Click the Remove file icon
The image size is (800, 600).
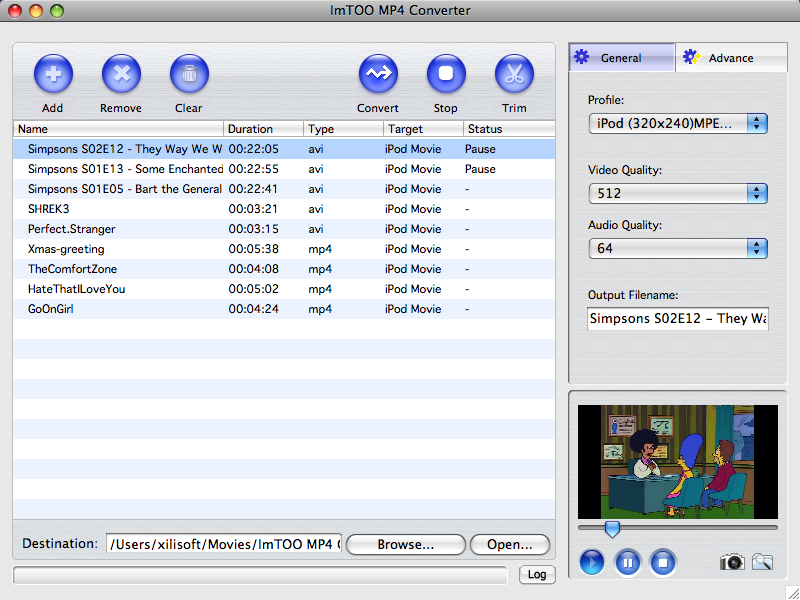click(x=121, y=74)
